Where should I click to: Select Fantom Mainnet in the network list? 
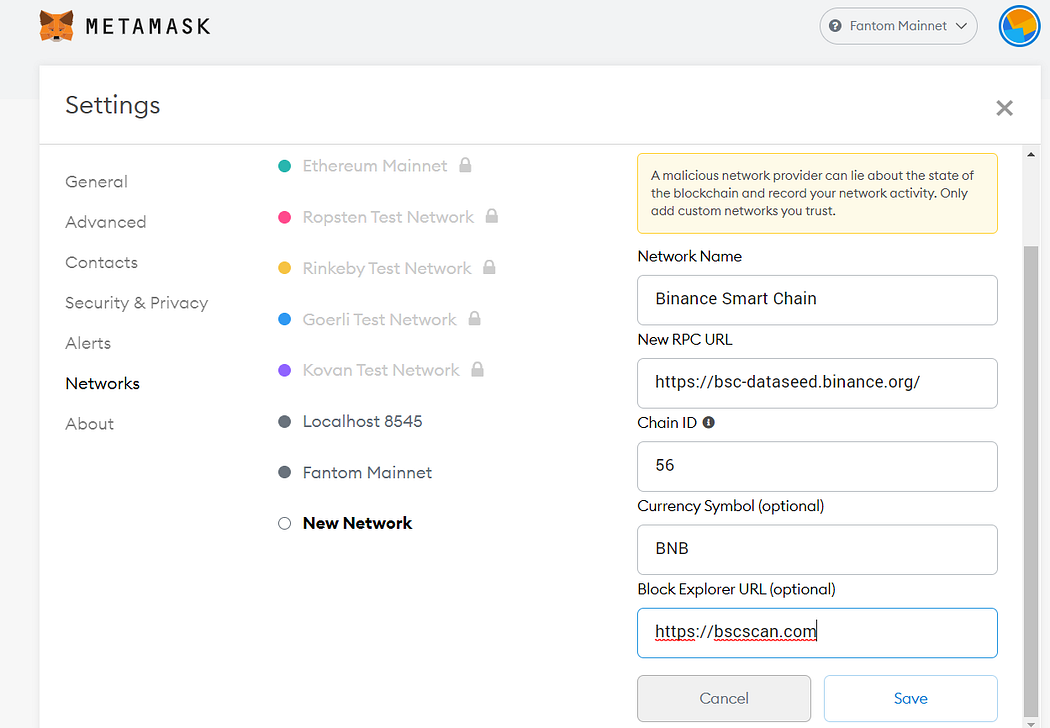(x=367, y=472)
